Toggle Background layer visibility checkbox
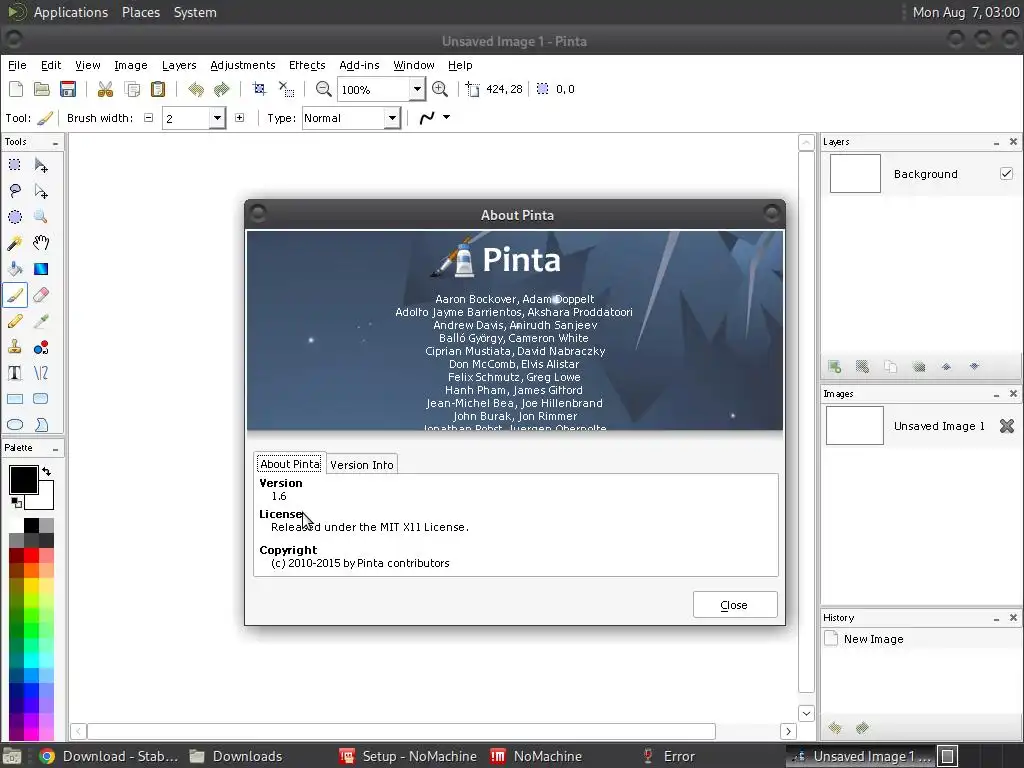This screenshot has height=768, width=1024. (1006, 174)
